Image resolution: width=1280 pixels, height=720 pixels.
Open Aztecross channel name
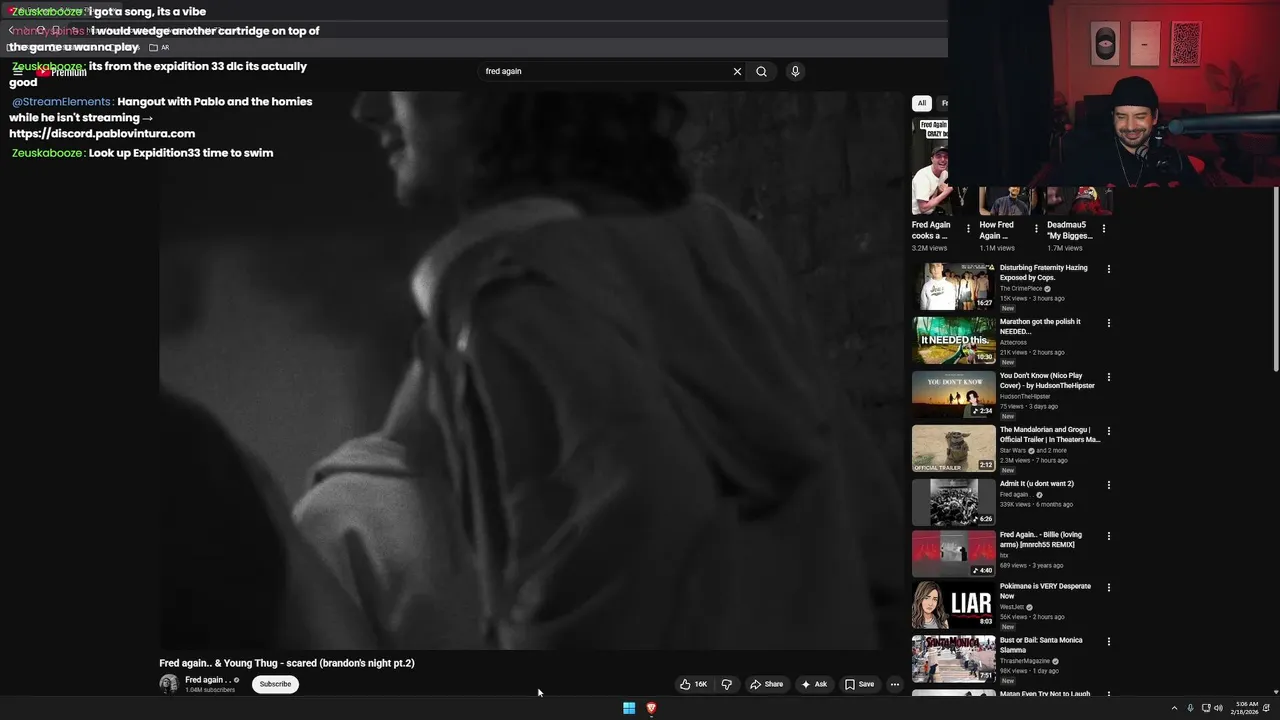coord(1013,343)
